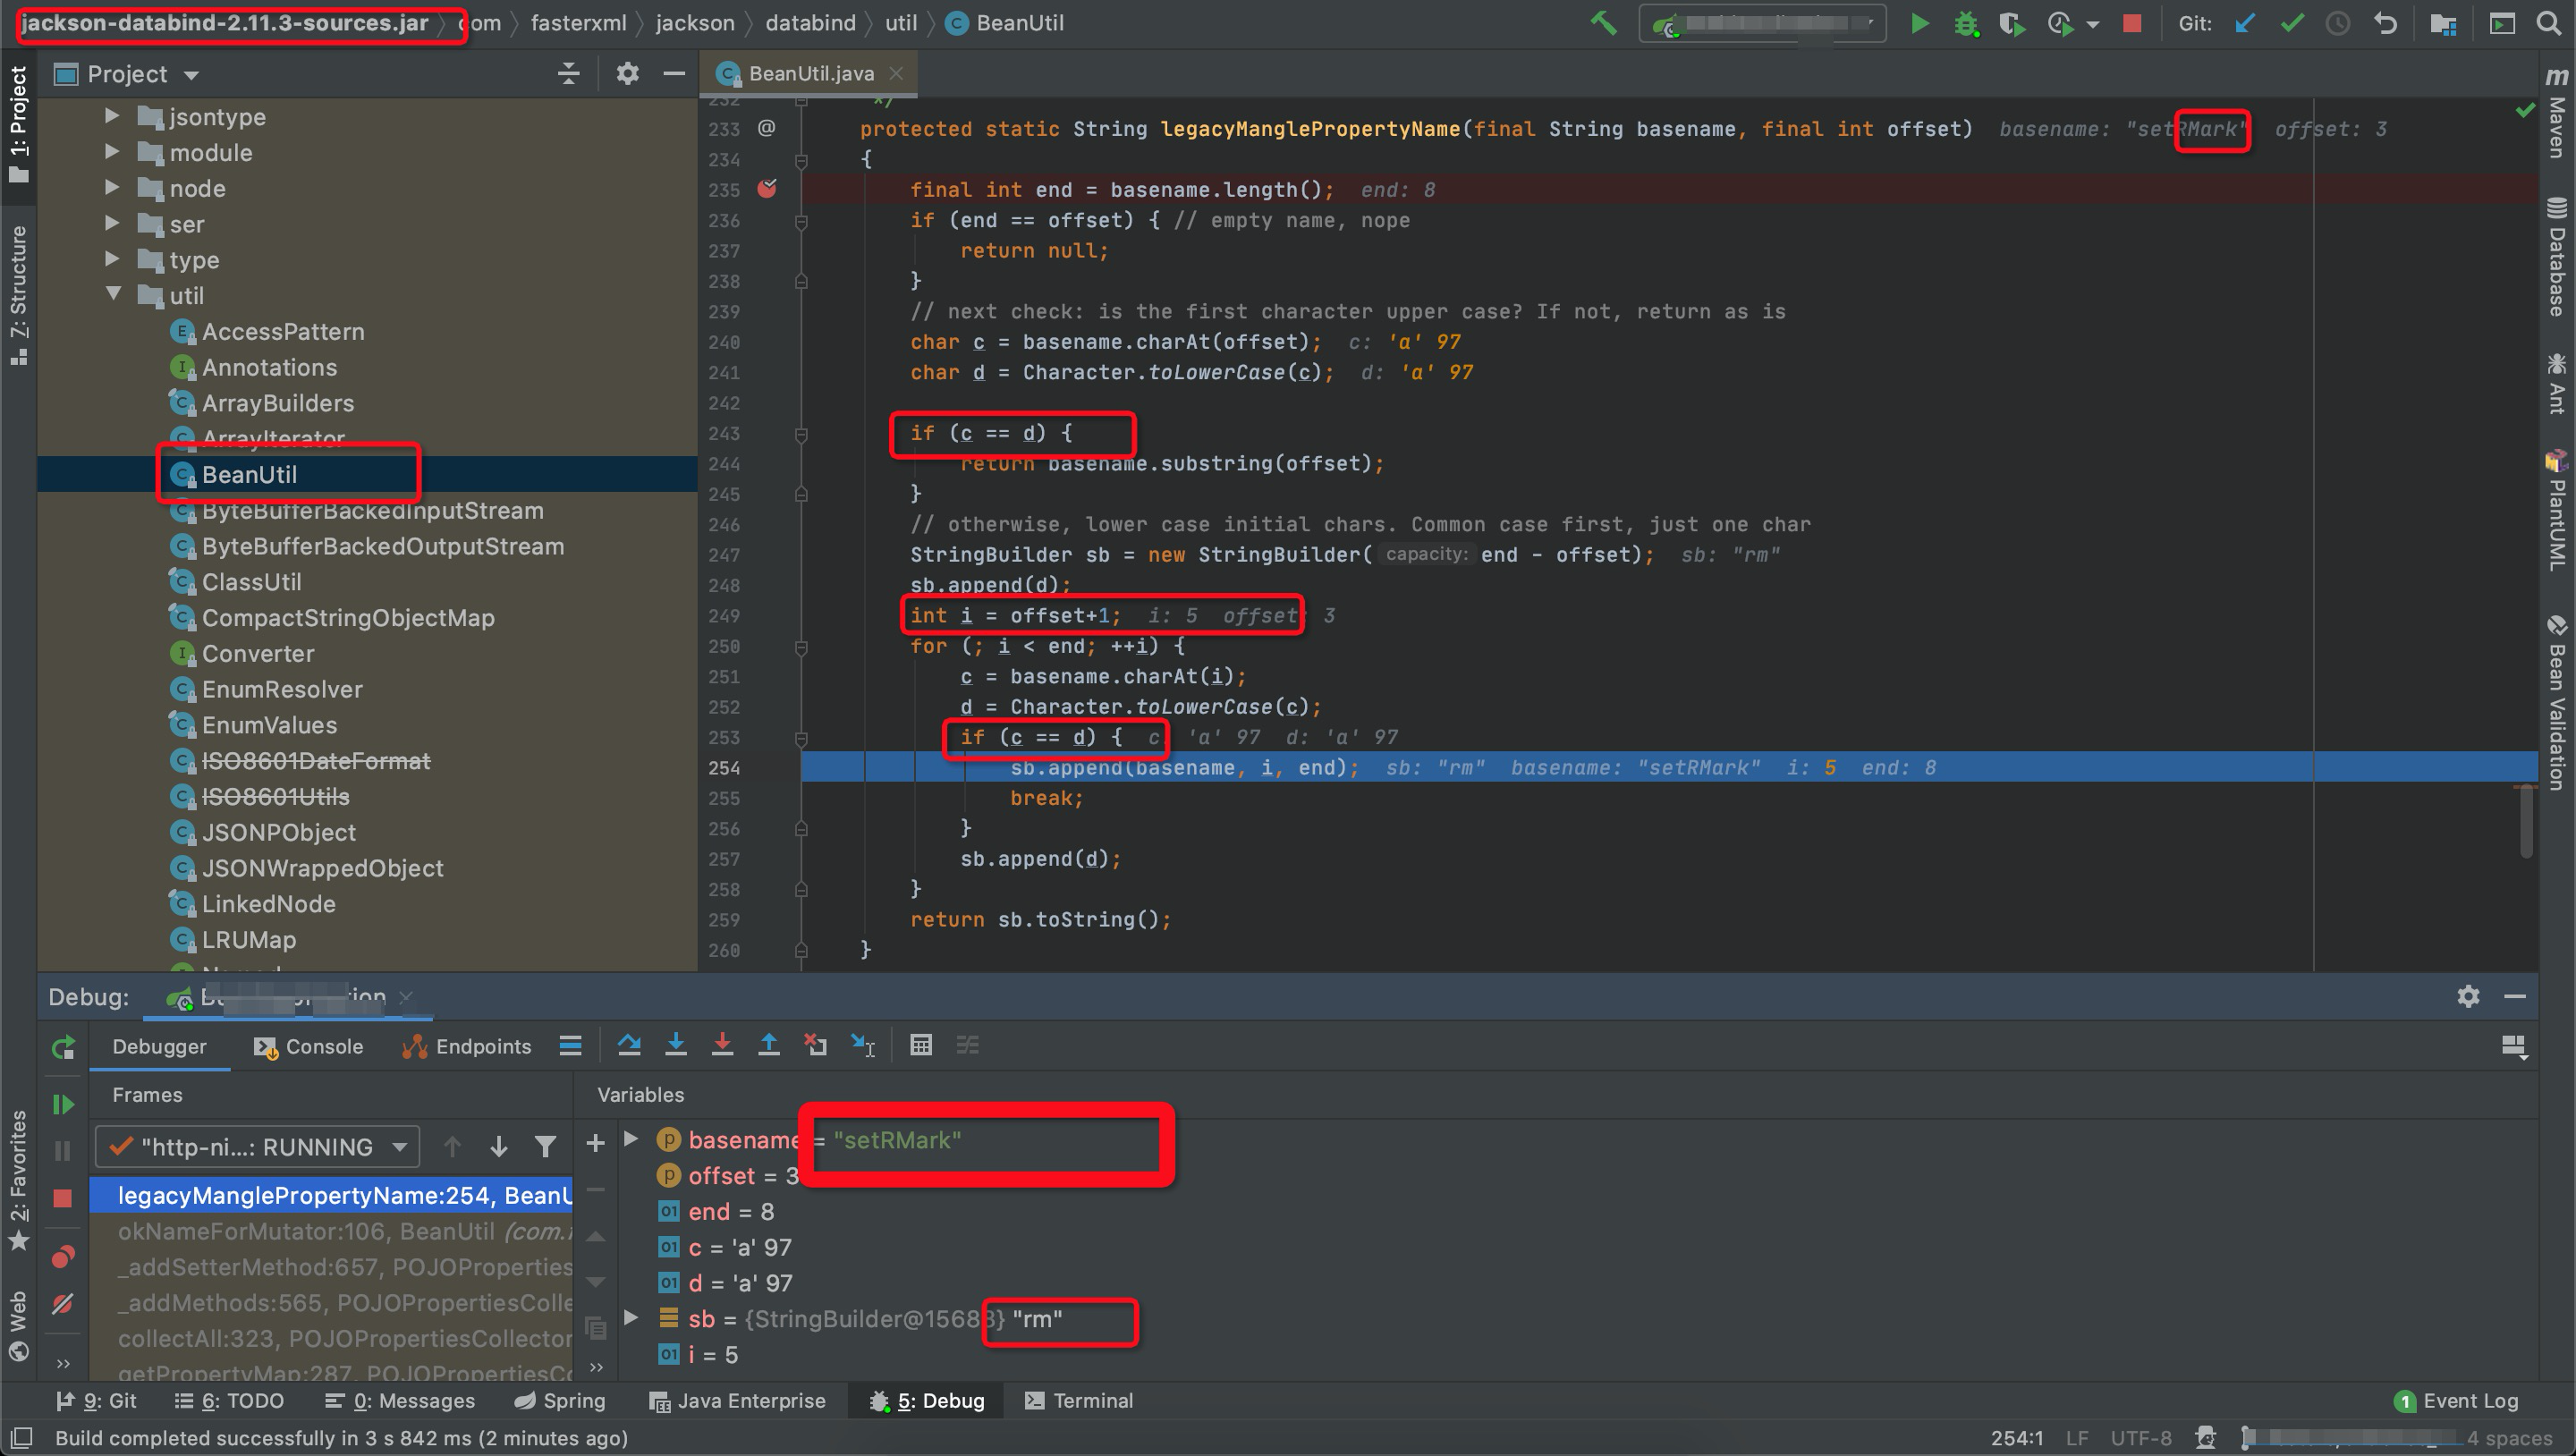Toggle the frames filter funnel icon

[545, 1147]
